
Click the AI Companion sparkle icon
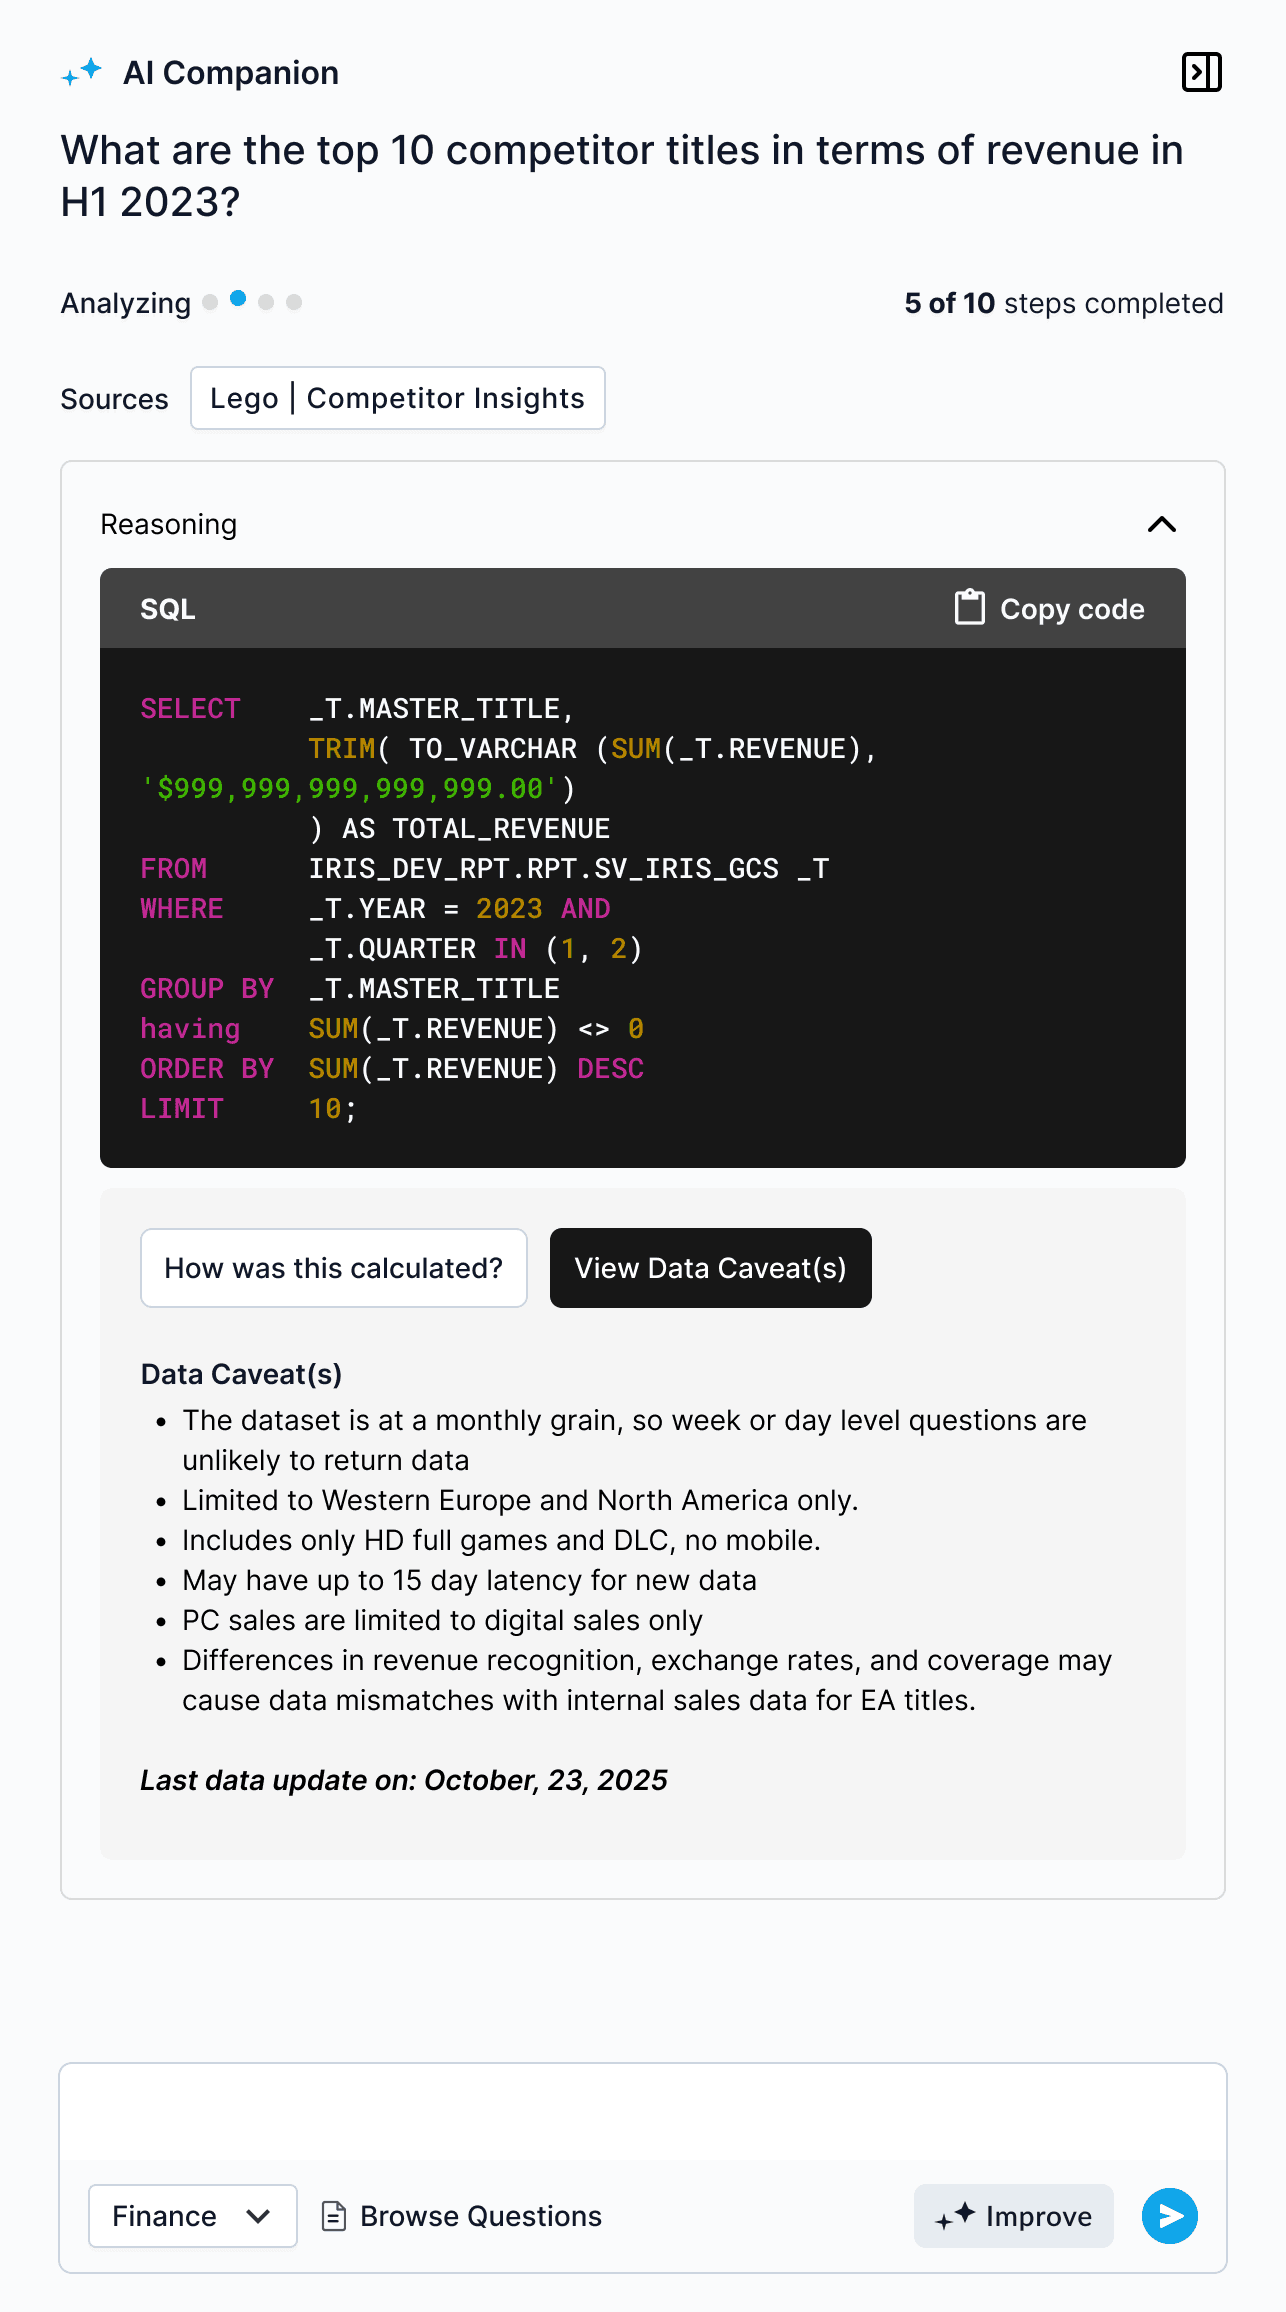point(82,72)
